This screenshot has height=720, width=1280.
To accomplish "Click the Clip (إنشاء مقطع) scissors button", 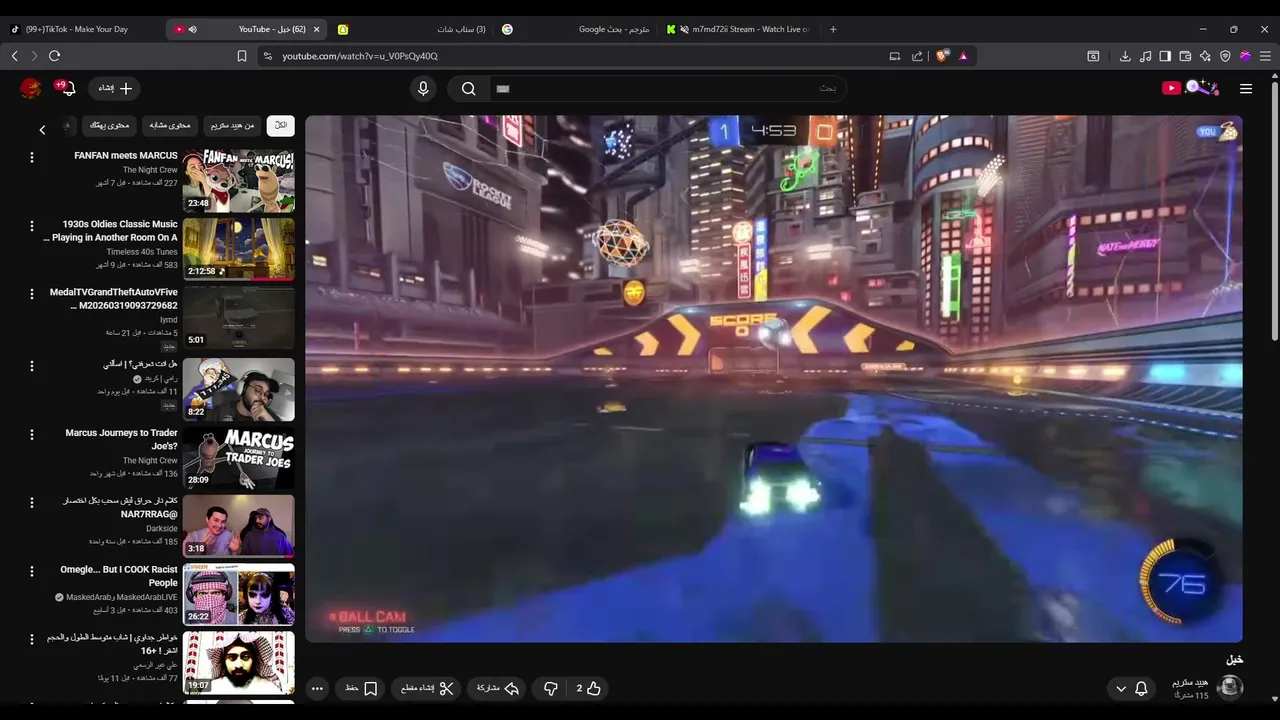I will 427,688.
